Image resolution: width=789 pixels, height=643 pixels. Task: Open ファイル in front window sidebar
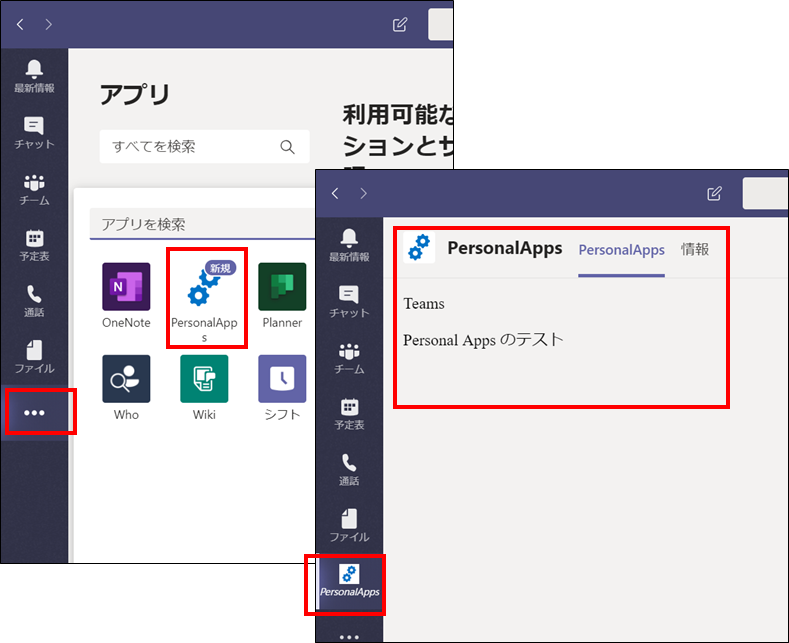pyautogui.click(x=349, y=526)
